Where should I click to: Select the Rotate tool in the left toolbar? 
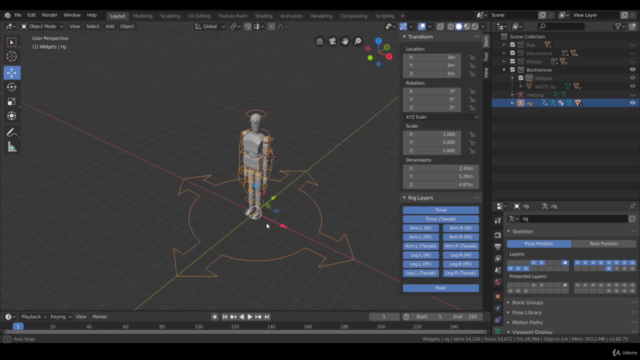(x=12, y=87)
